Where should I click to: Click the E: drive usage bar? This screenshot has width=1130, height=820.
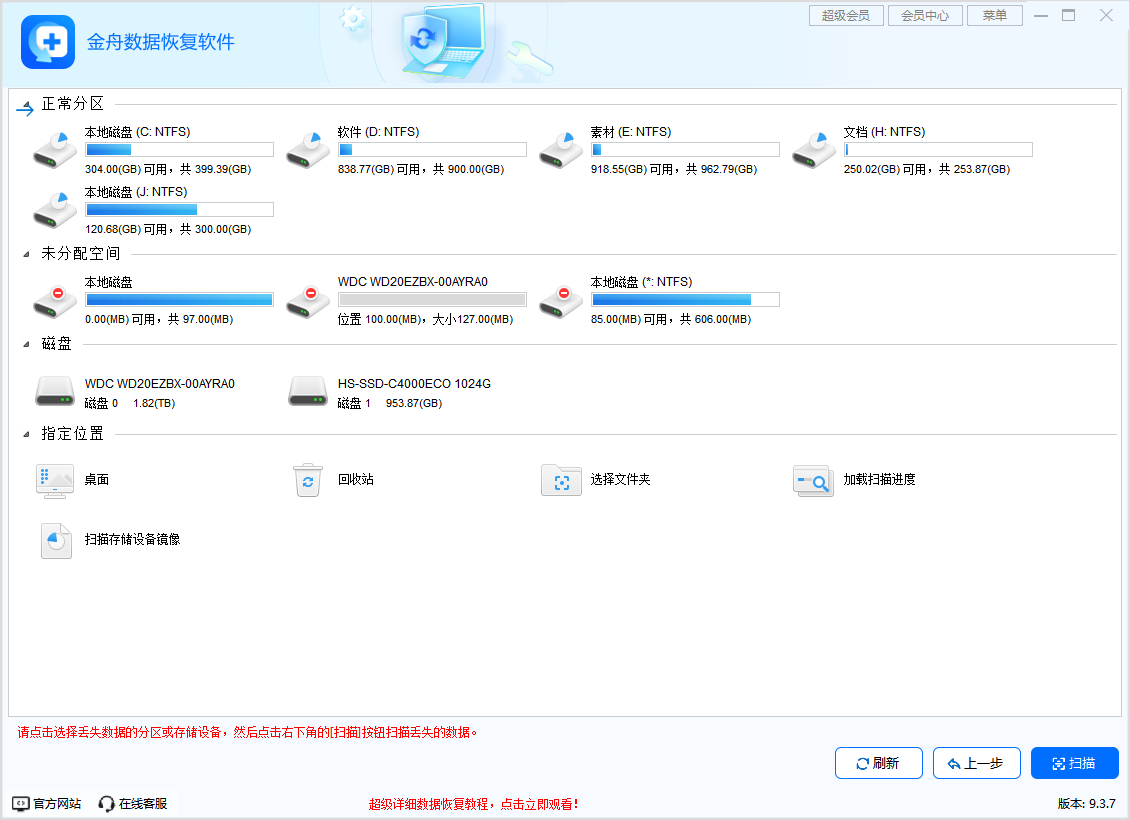[x=685, y=150]
